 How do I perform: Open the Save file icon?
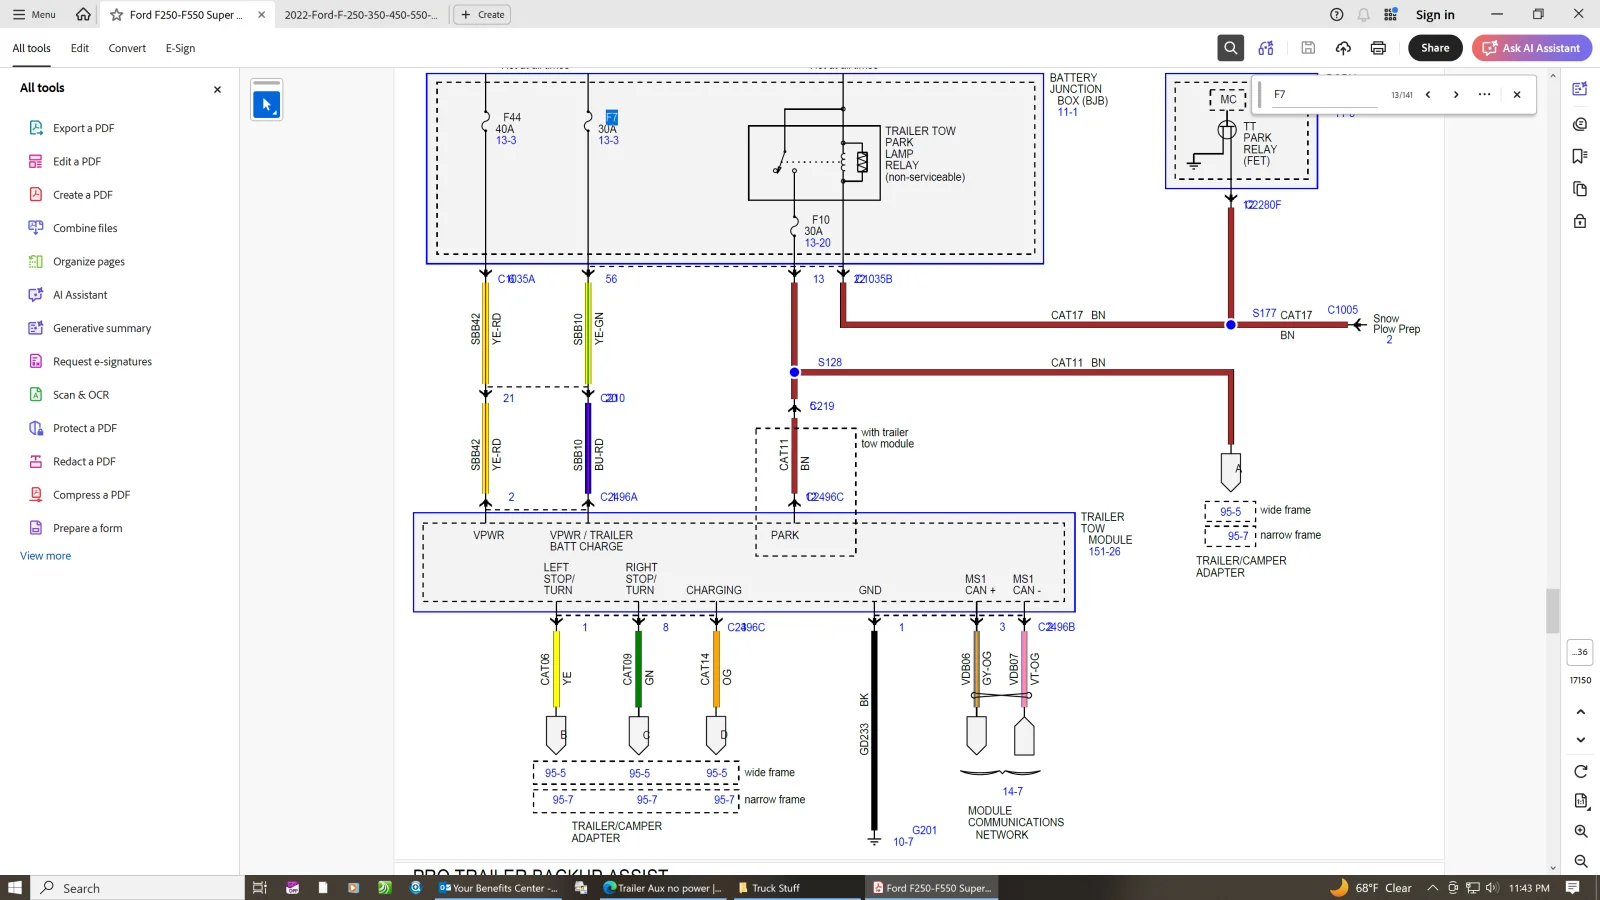1308,48
